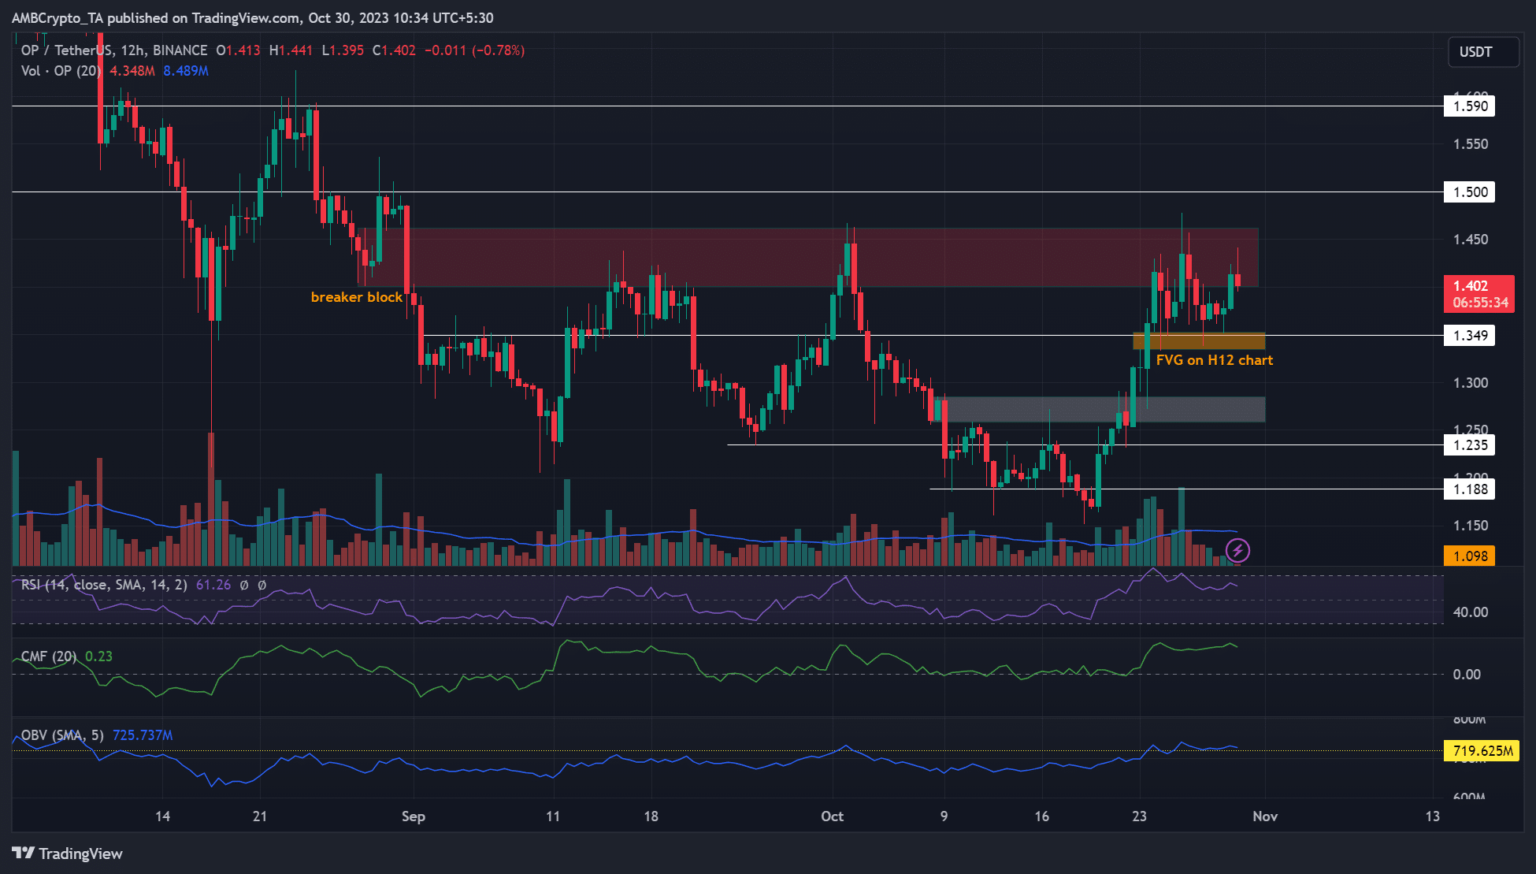This screenshot has width=1536, height=874.
Task: Click the 1.349 support level label
Action: coord(1469,335)
